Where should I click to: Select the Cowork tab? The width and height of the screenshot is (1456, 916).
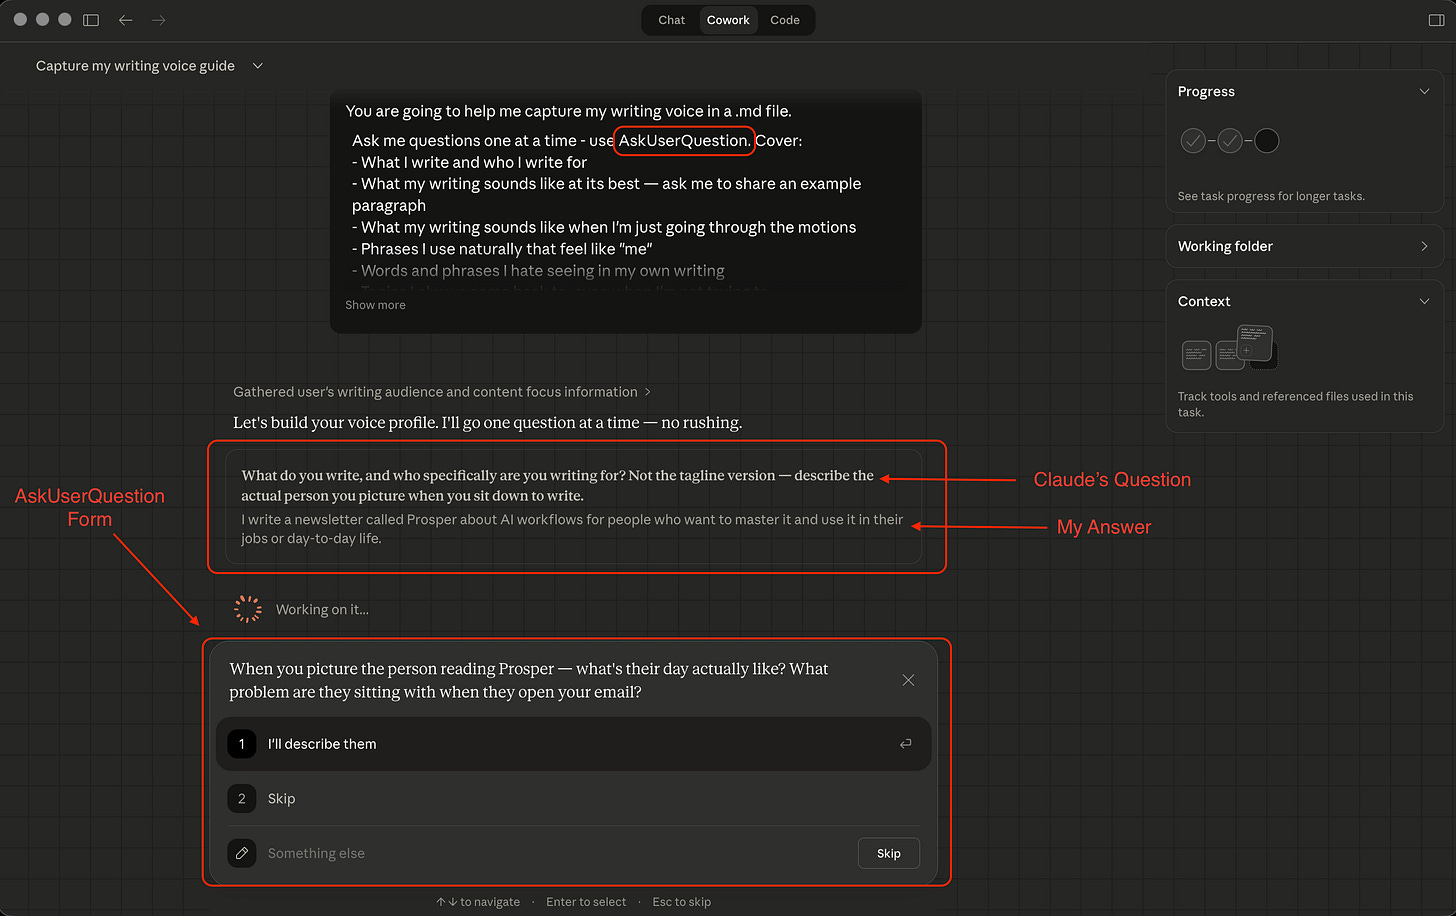[x=728, y=20]
